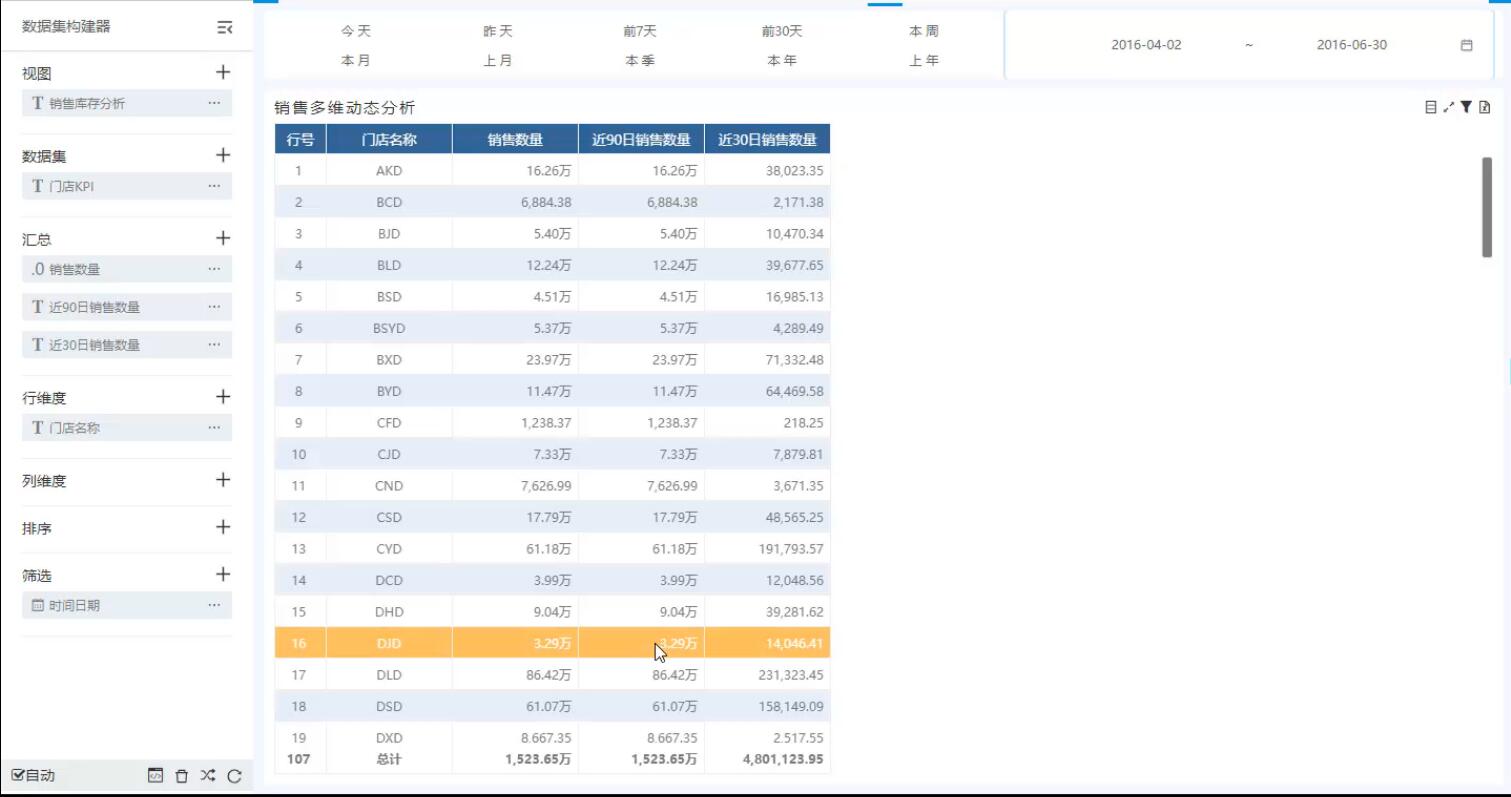1511x797 pixels.
Task: Select the 前30天 quick date option
Action: click(782, 31)
